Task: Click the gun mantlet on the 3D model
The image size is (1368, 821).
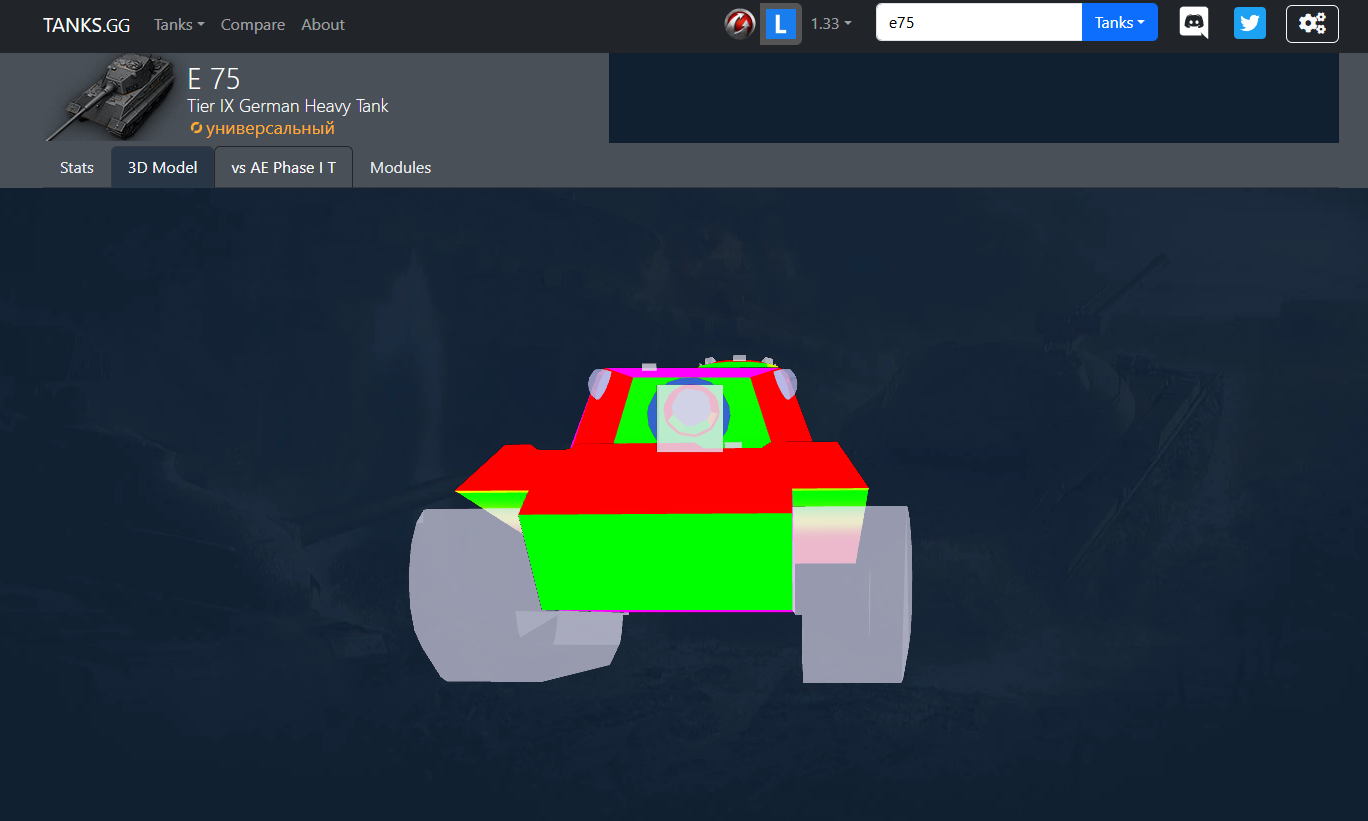Action: click(690, 418)
